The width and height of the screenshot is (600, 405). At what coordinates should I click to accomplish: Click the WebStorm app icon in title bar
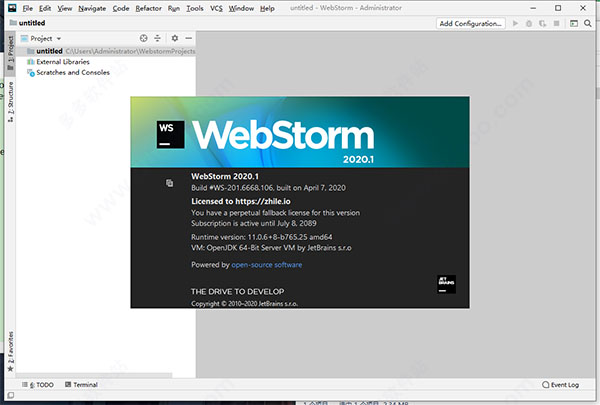tap(12, 8)
